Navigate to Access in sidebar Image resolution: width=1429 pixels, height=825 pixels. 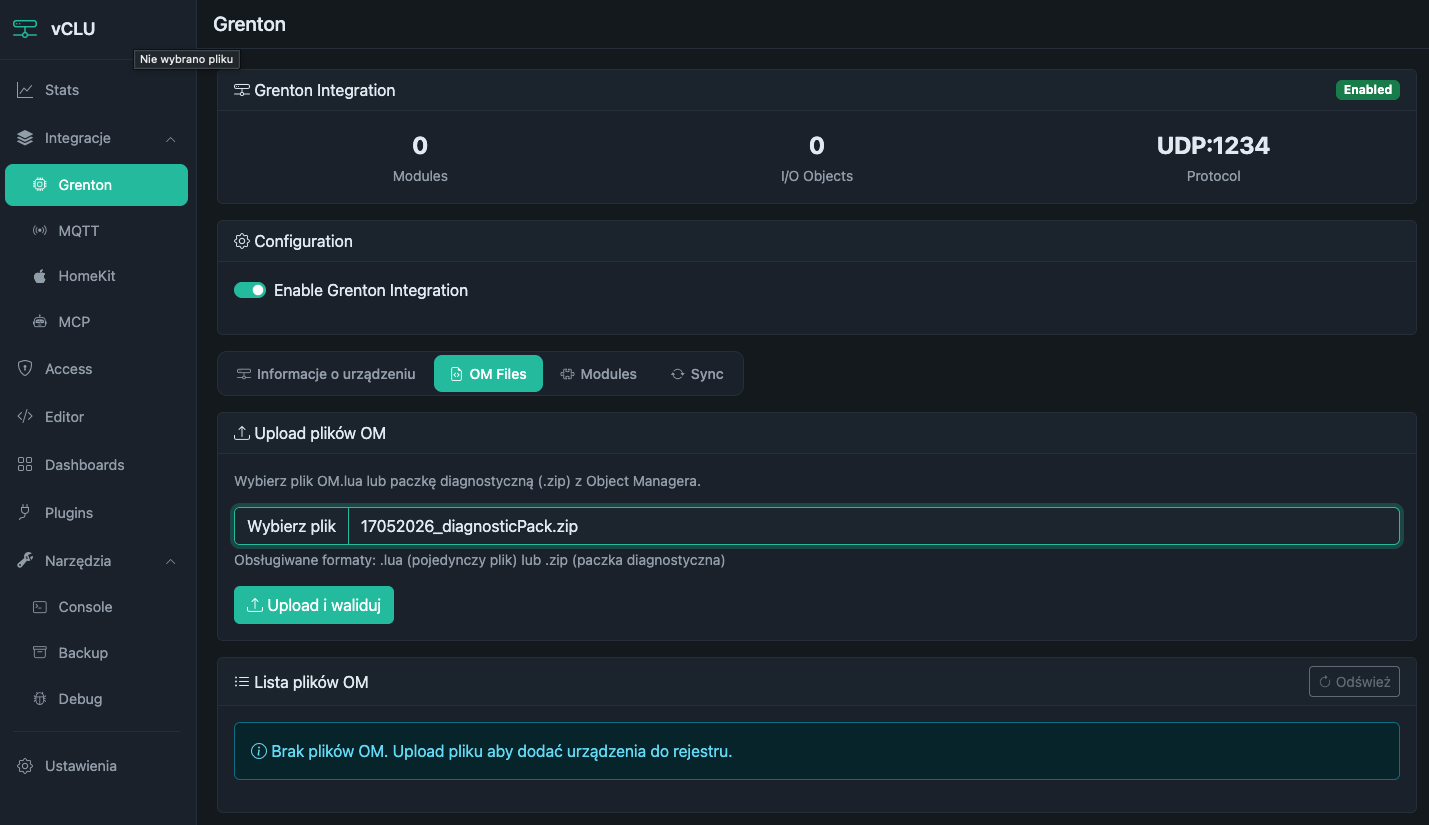tap(96, 369)
